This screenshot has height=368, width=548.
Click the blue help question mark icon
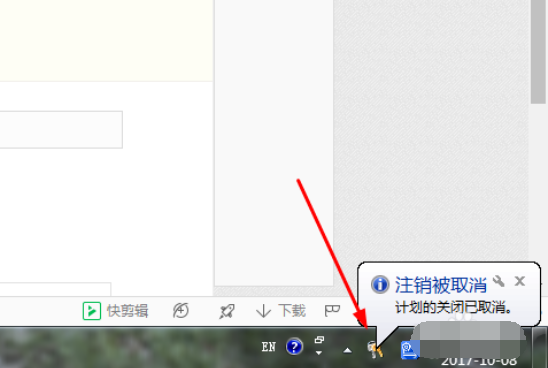294,347
